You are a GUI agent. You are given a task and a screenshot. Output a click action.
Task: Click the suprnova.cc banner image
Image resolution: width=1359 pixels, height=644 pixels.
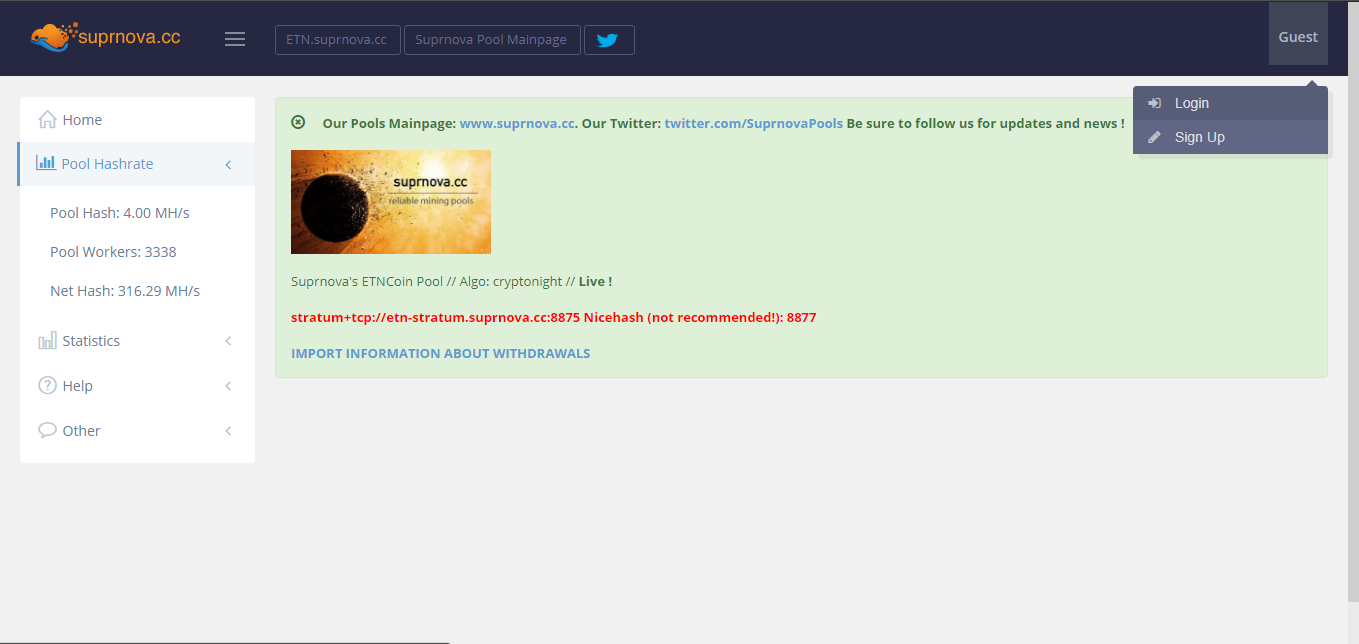[391, 202]
